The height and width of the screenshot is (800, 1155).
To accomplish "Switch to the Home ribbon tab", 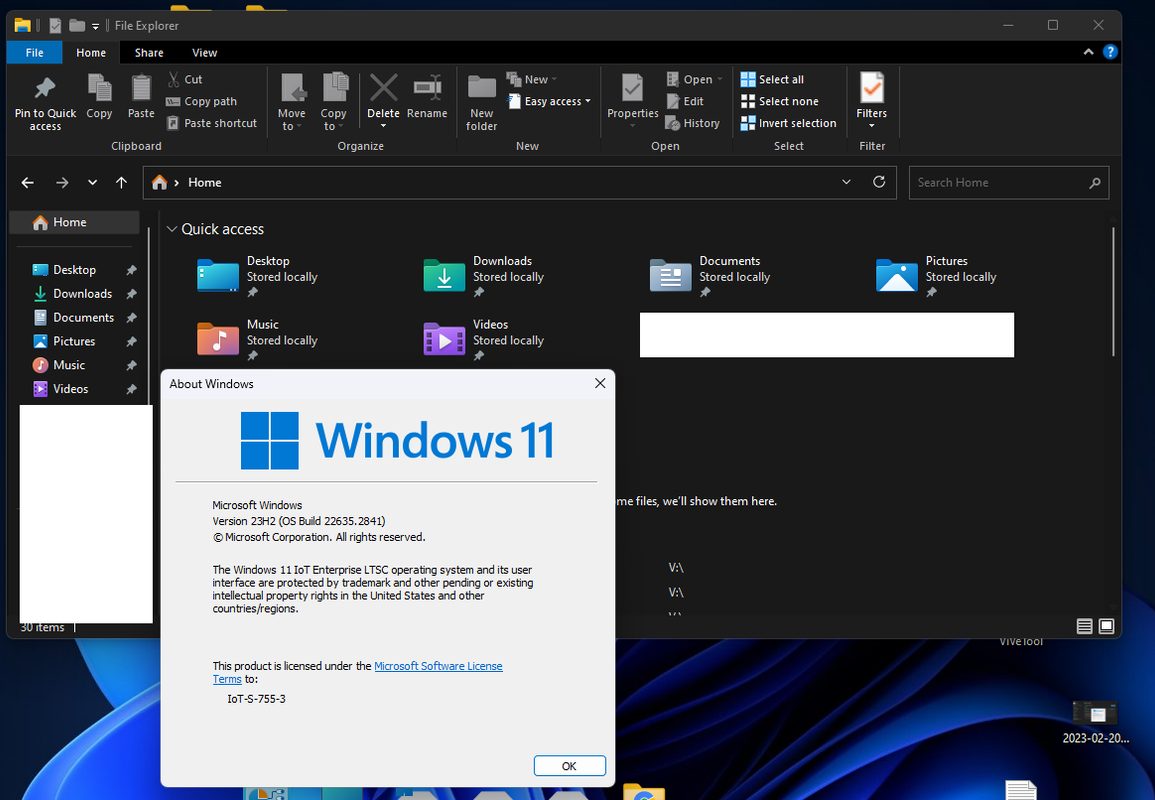I will click(x=91, y=52).
